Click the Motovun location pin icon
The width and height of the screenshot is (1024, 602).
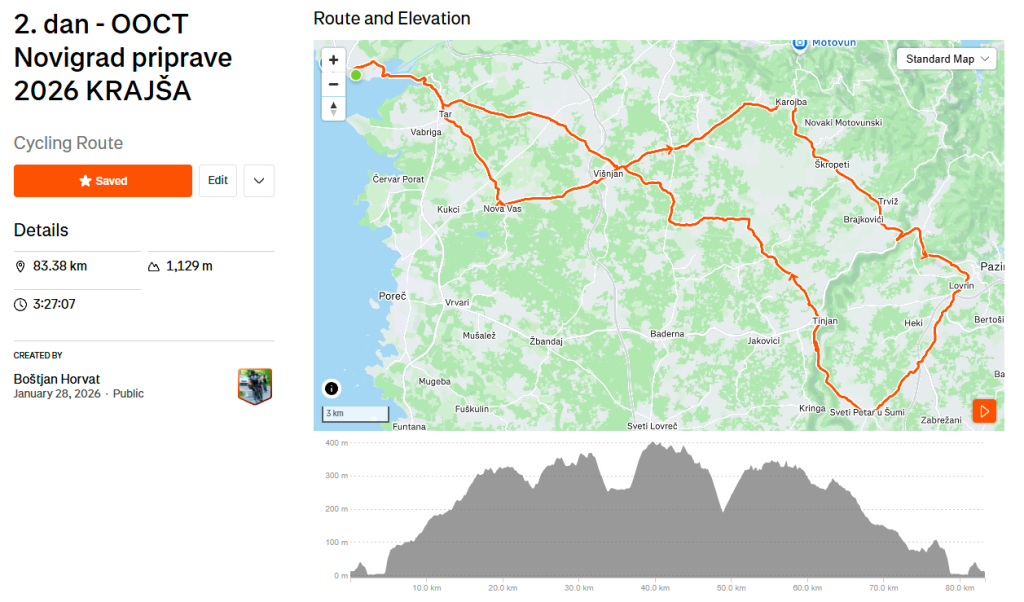[799, 43]
